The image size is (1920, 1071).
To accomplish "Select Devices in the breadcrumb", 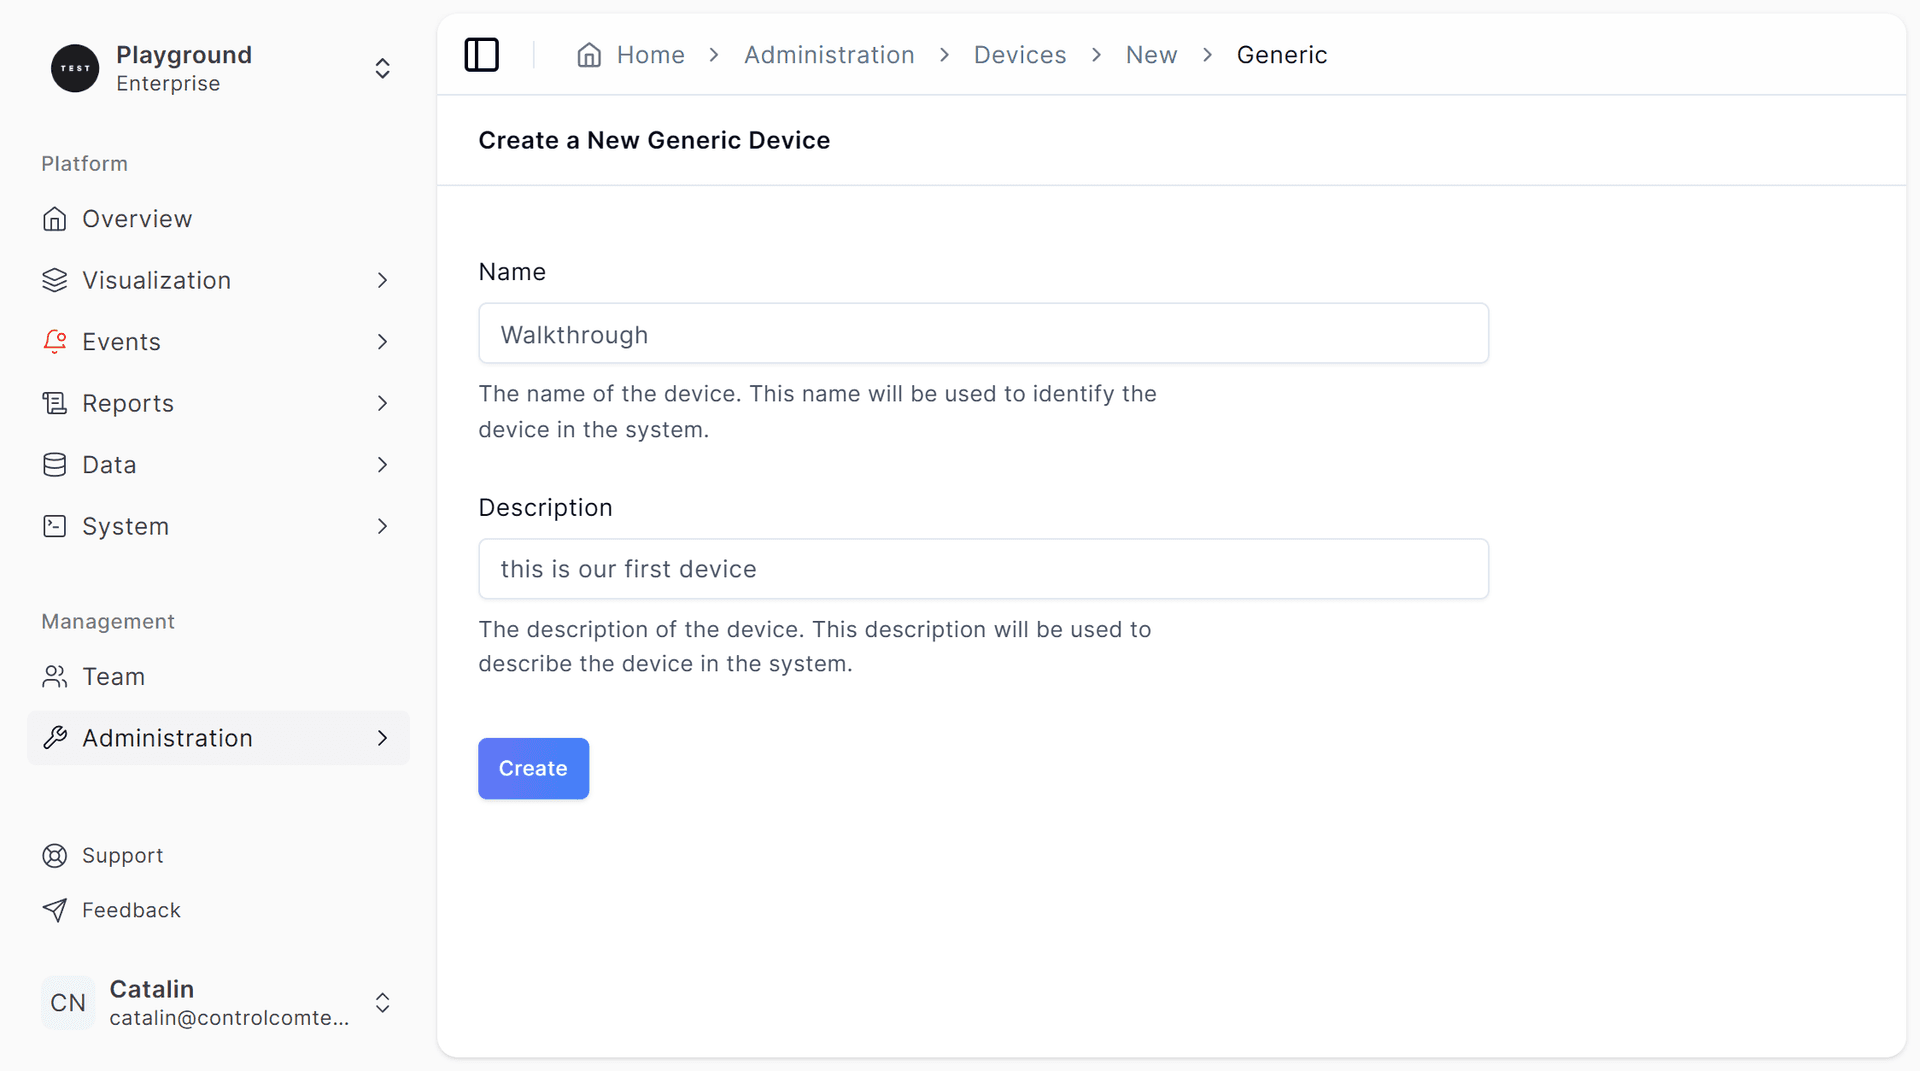I will click(1019, 55).
